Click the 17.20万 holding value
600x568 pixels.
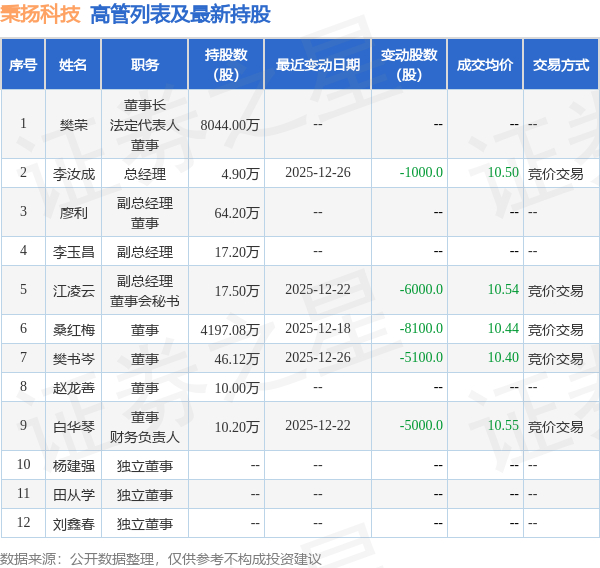[x=237, y=252]
